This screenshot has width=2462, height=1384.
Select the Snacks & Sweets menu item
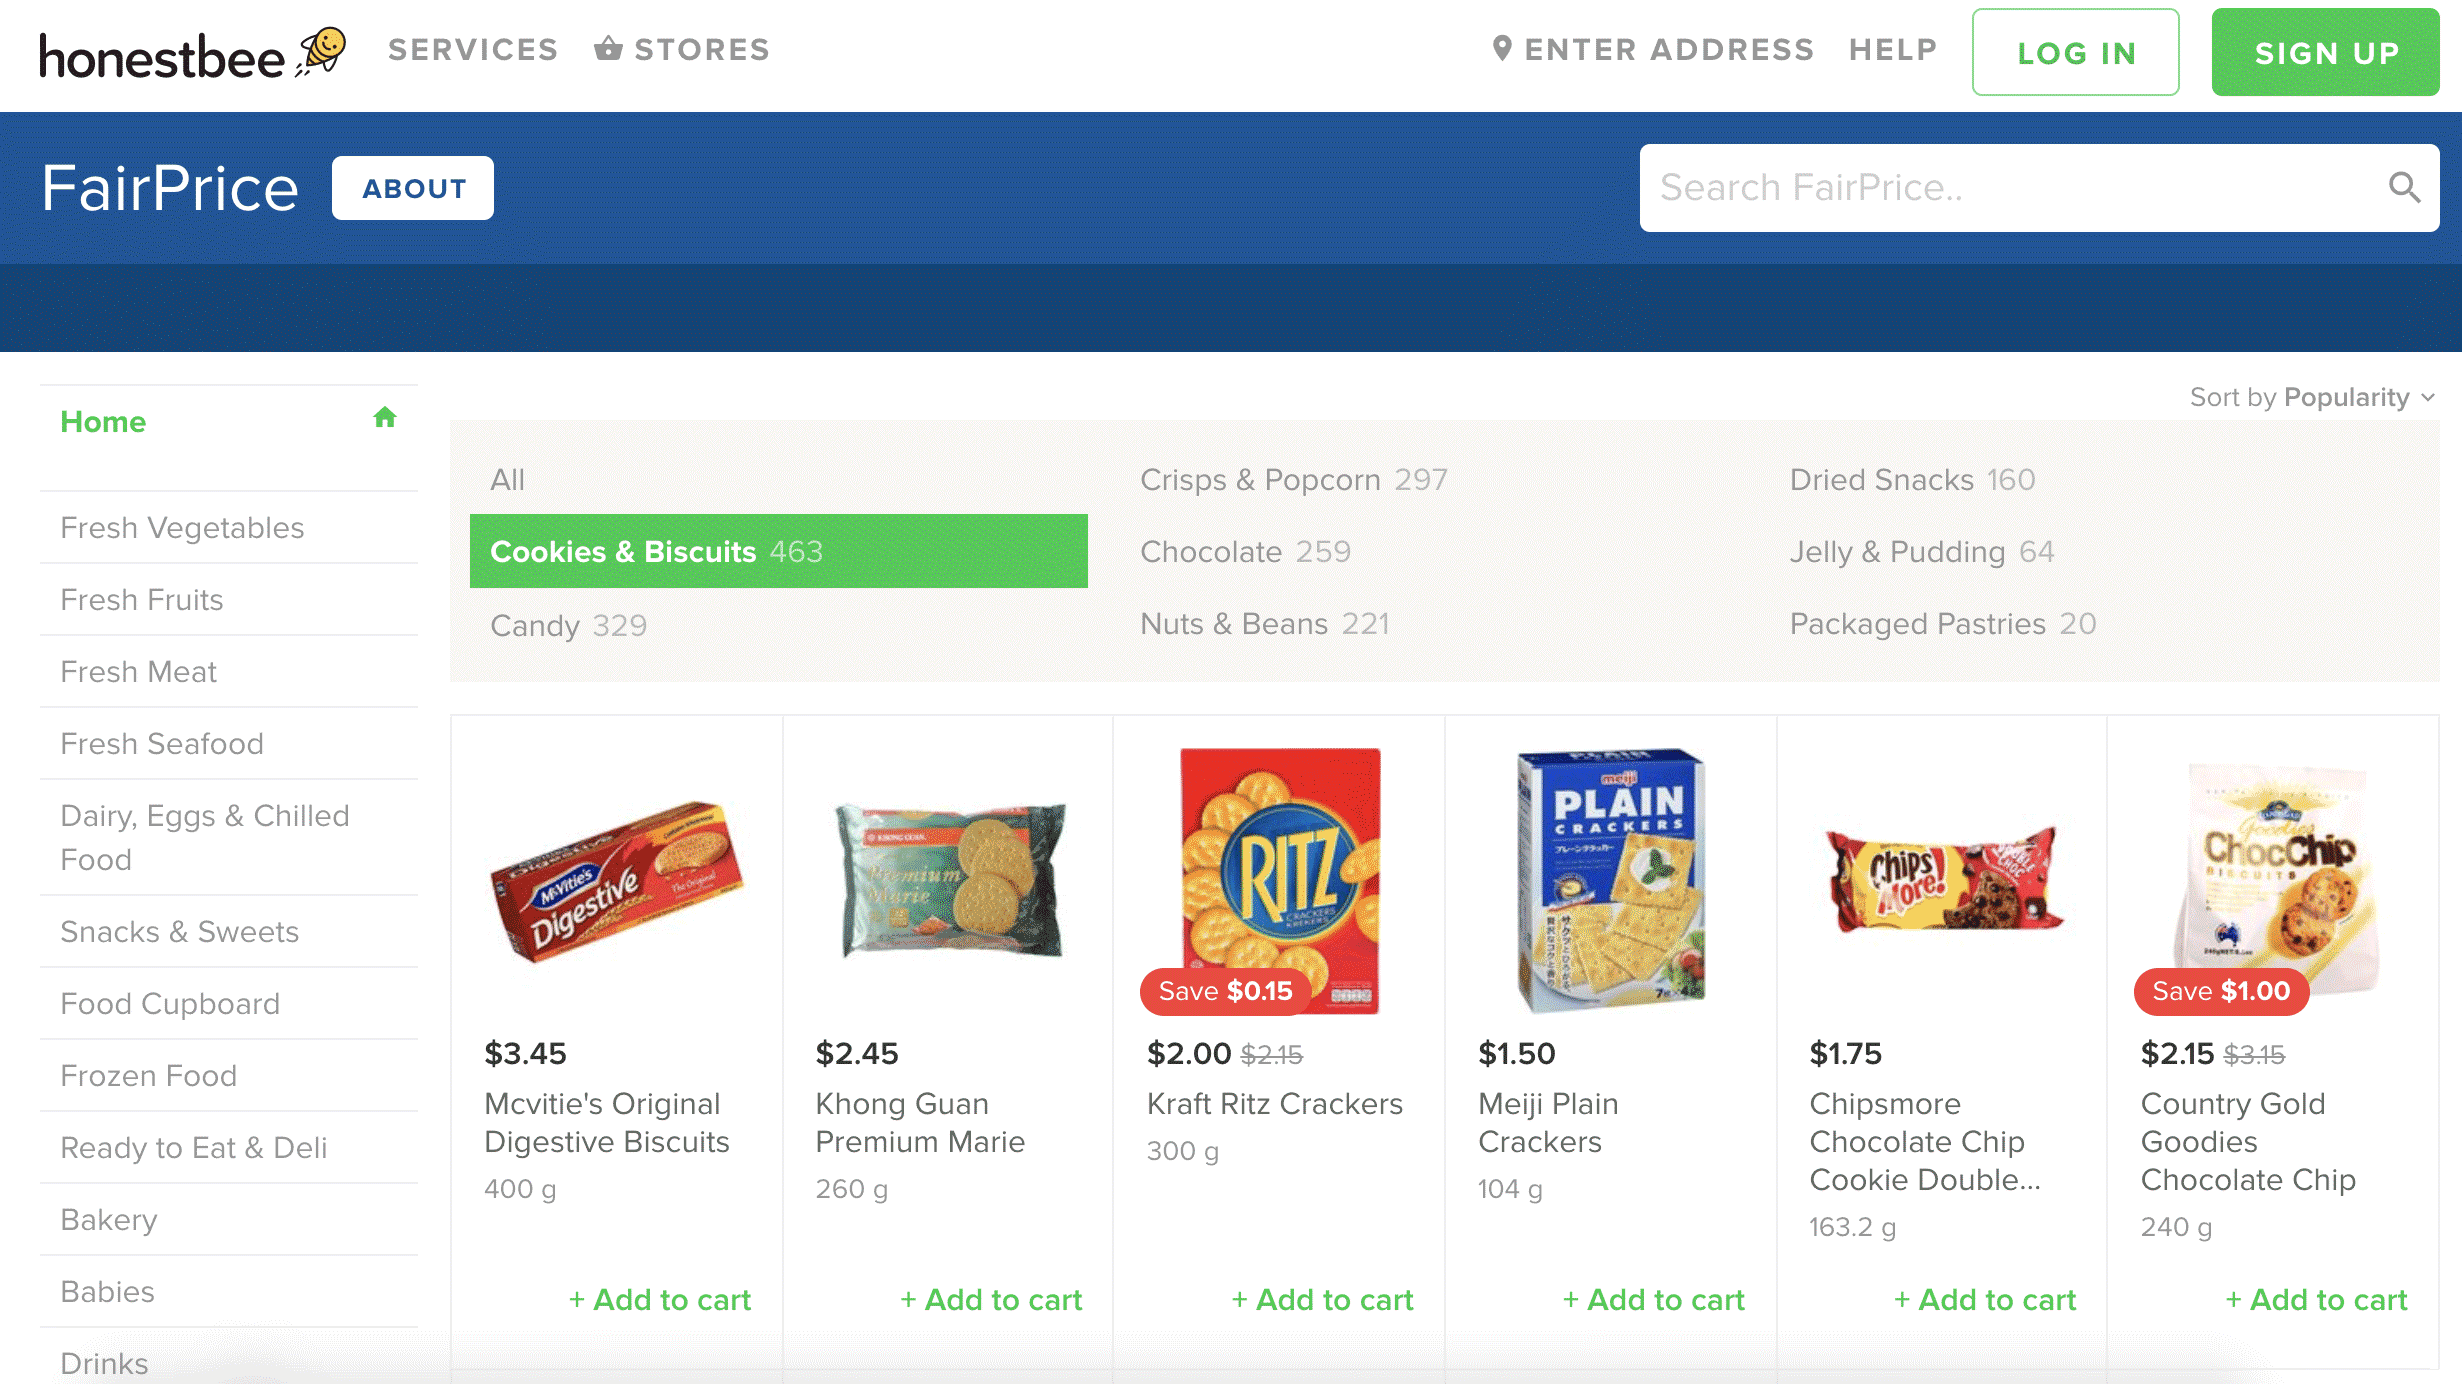click(x=179, y=932)
